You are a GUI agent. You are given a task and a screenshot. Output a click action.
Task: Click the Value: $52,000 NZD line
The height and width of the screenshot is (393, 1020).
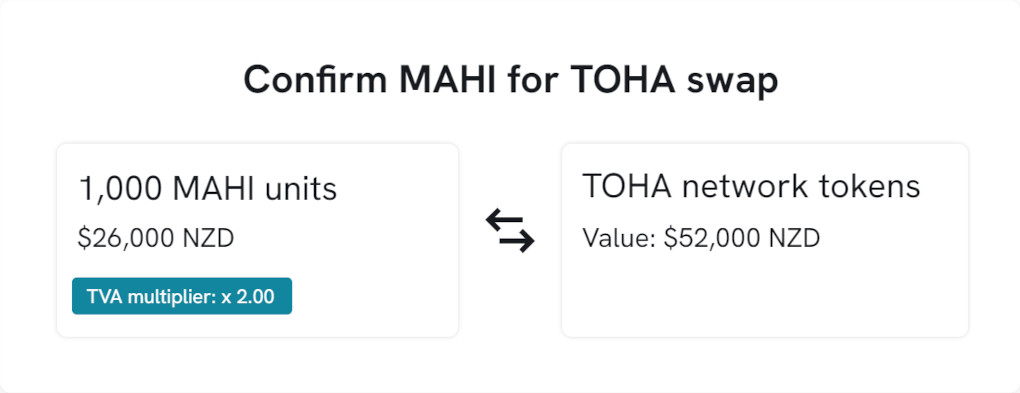point(701,238)
